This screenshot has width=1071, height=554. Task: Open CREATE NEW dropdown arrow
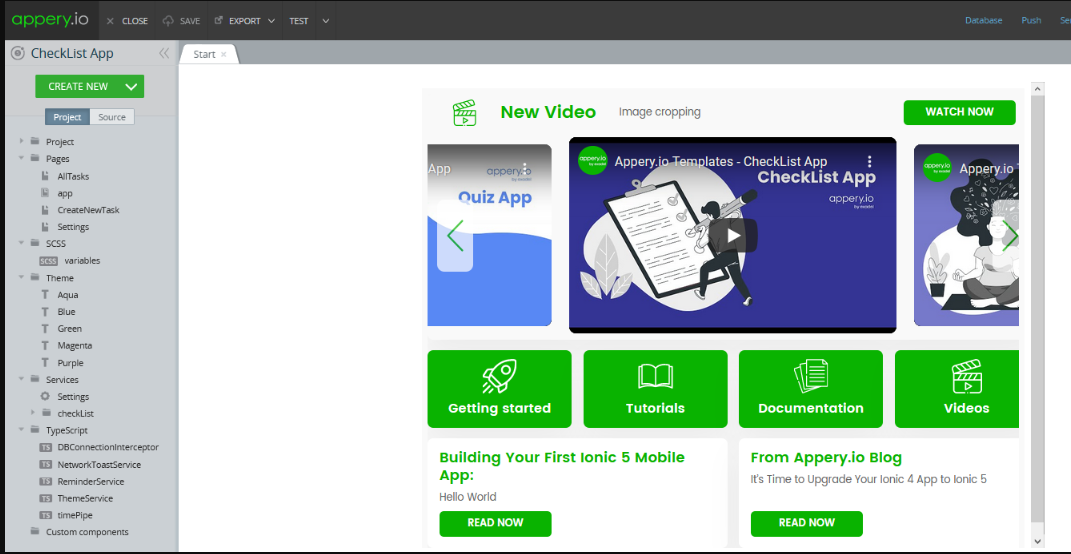[132, 87]
